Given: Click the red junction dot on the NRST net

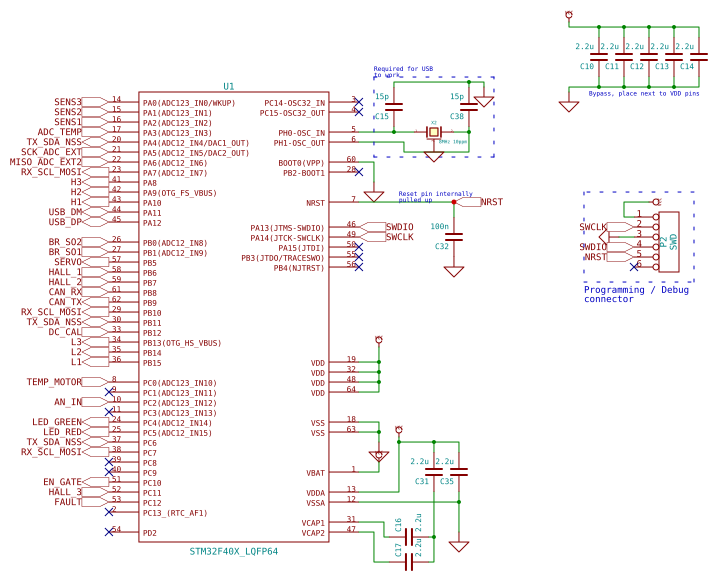Looking at the screenshot, I should [454, 202].
